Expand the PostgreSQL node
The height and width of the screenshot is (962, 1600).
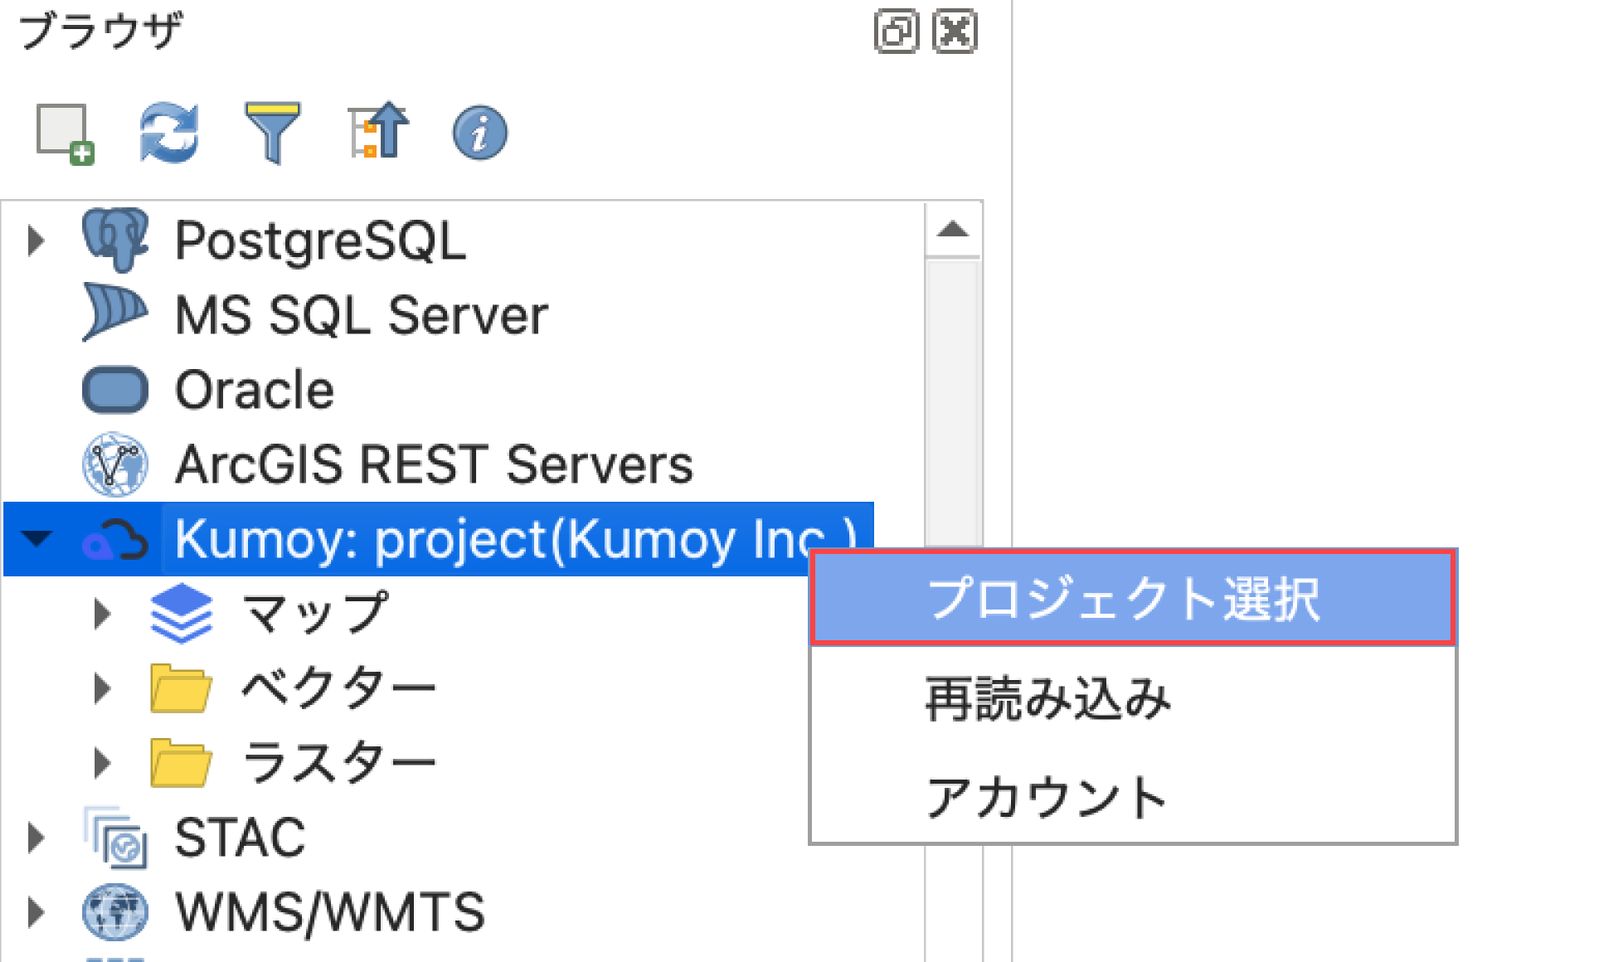click(x=37, y=240)
